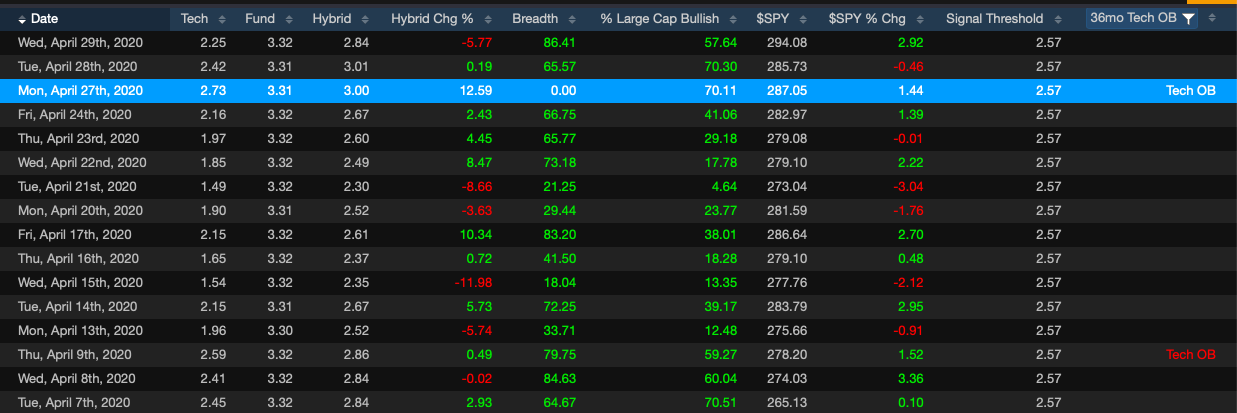Click the Hybrid Chg value -11.98
Image resolution: width=1237 pixels, height=413 pixels.
pos(474,283)
